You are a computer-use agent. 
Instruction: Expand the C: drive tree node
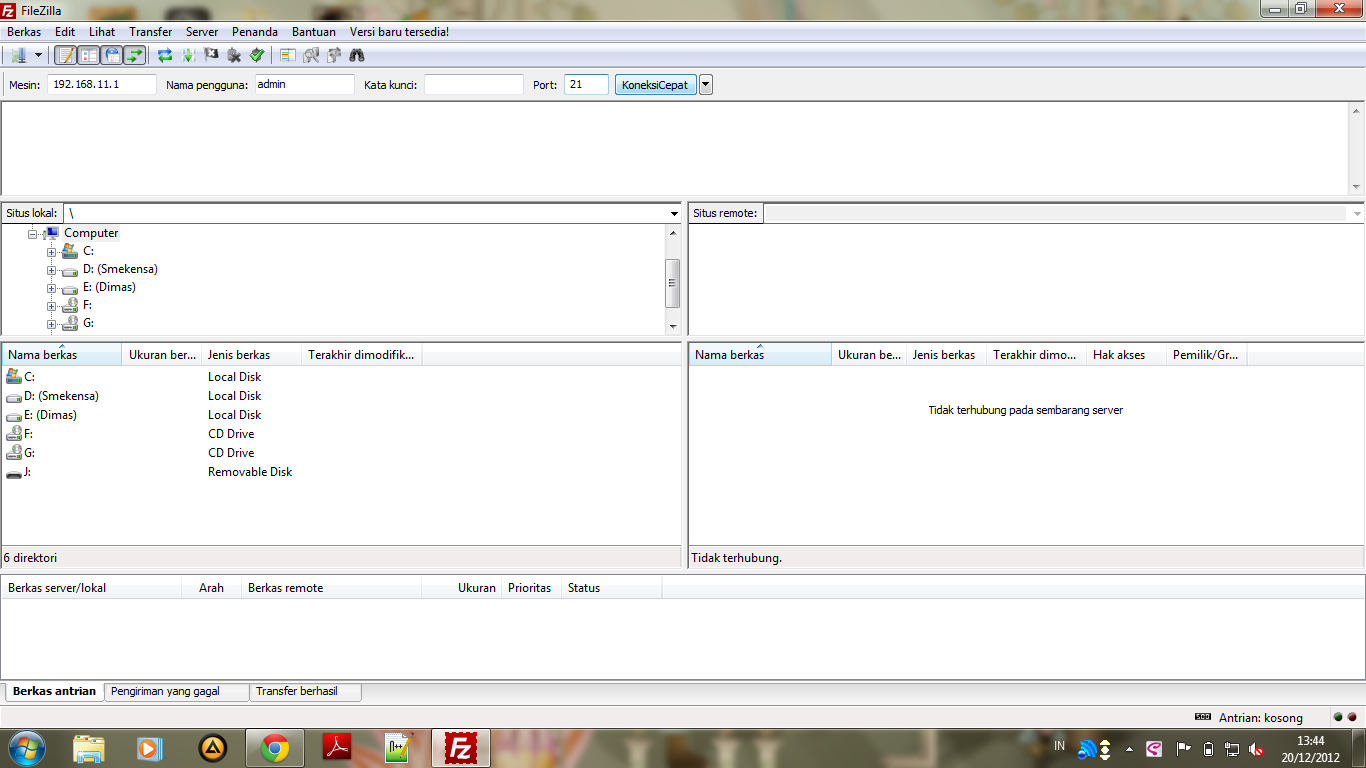point(51,252)
